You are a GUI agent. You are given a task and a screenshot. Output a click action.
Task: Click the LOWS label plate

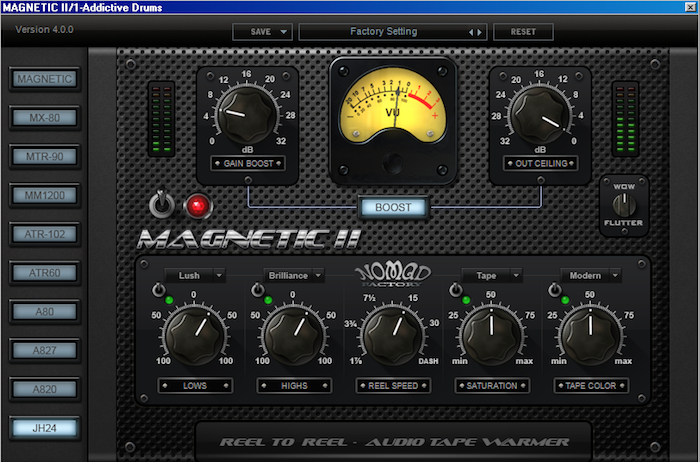(195, 386)
